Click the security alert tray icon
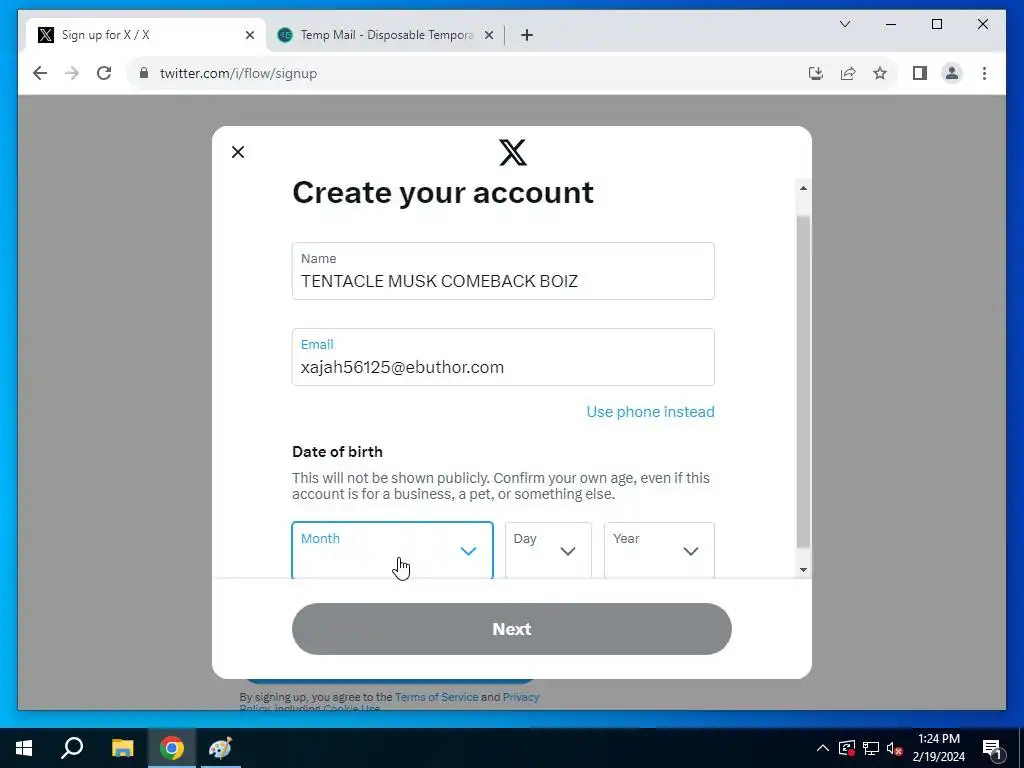Viewport: 1024px width, 768px height. tap(847, 748)
